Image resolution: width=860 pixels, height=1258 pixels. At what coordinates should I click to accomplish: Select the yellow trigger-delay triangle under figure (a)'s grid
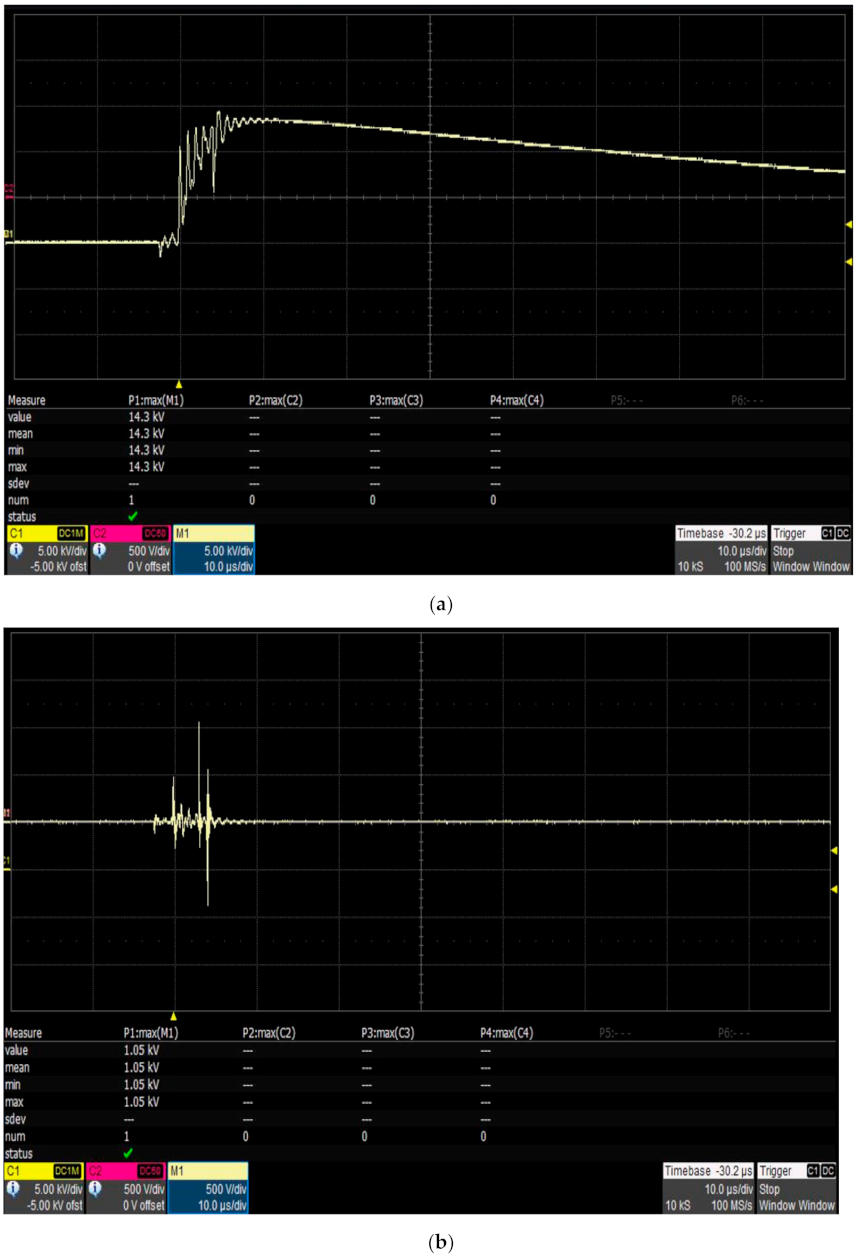pyautogui.click(x=179, y=384)
